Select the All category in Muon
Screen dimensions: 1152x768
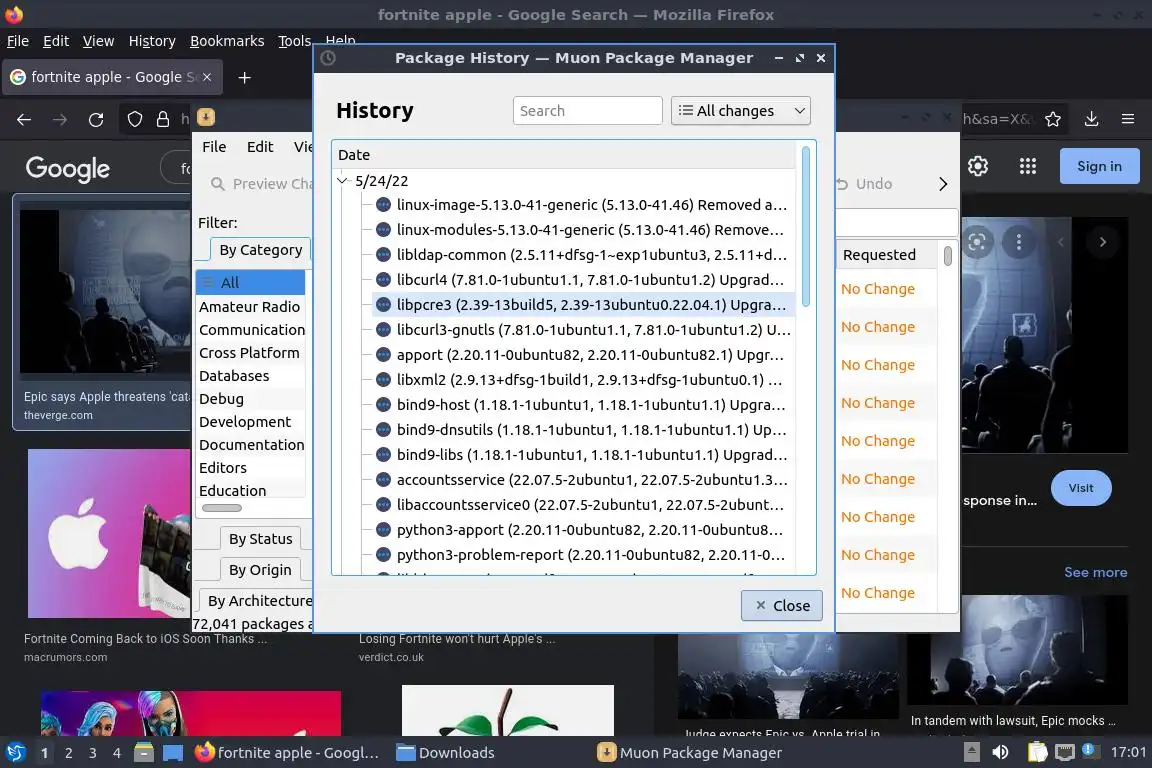pos(251,282)
